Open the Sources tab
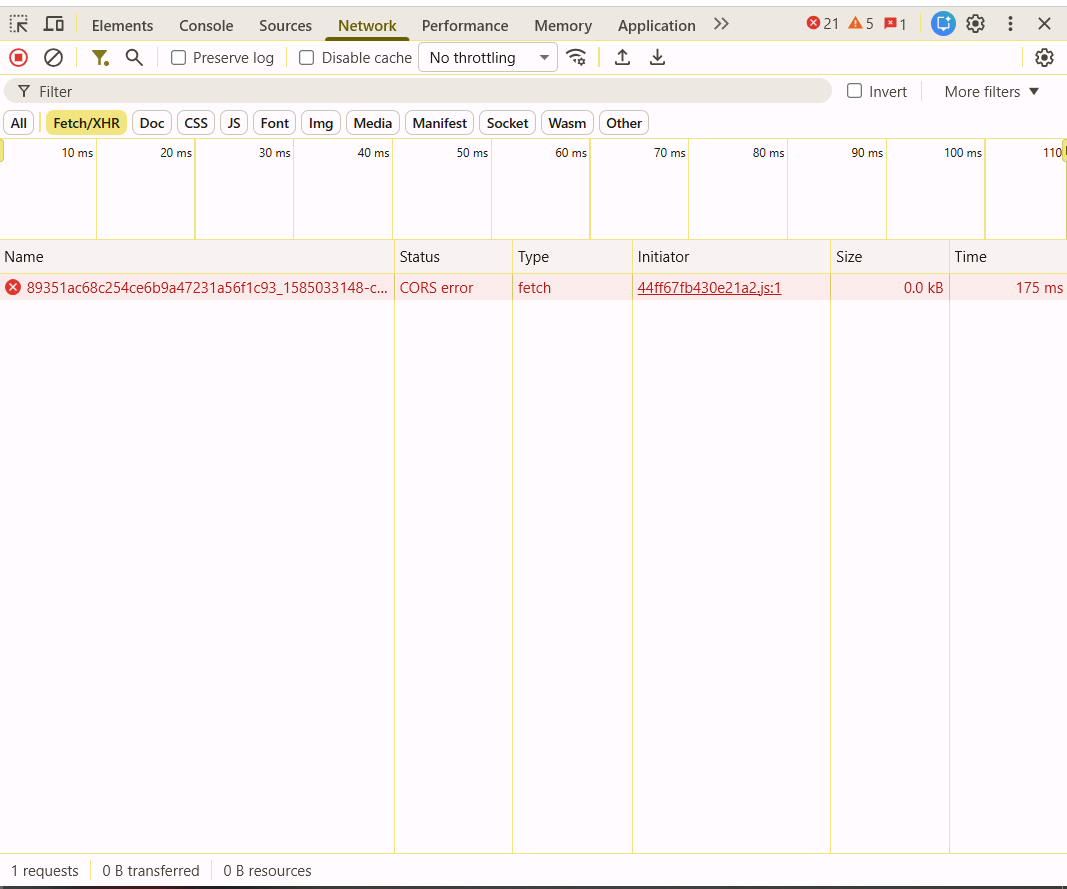1067x889 pixels. [285, 25]
